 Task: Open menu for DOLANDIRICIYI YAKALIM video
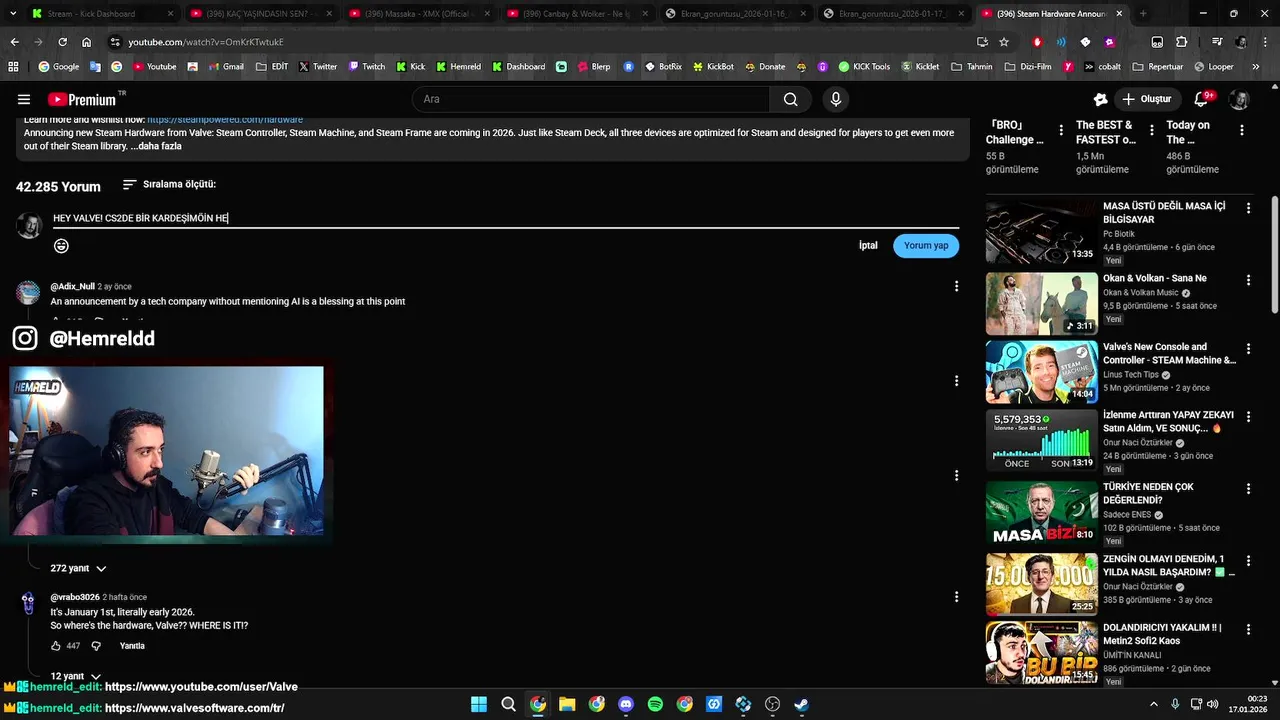(x=1248, y=630)
